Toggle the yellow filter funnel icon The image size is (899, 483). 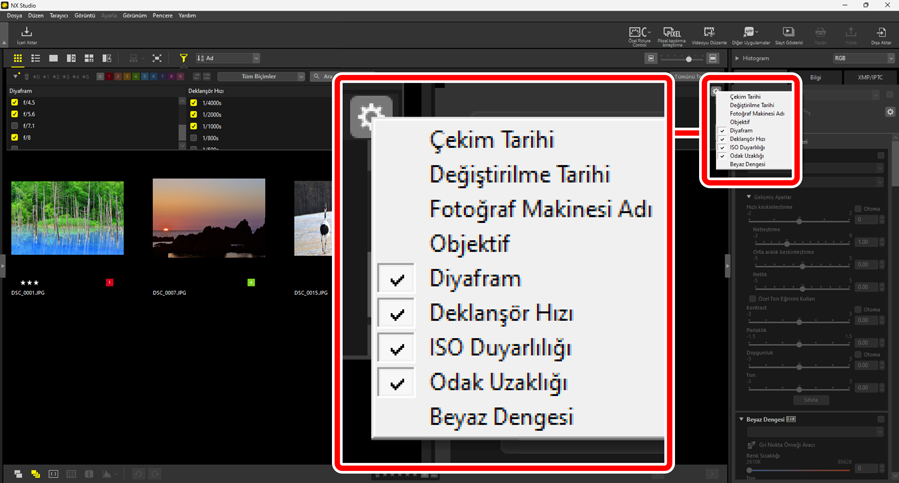pyautogui.click(x=183, y=59)
